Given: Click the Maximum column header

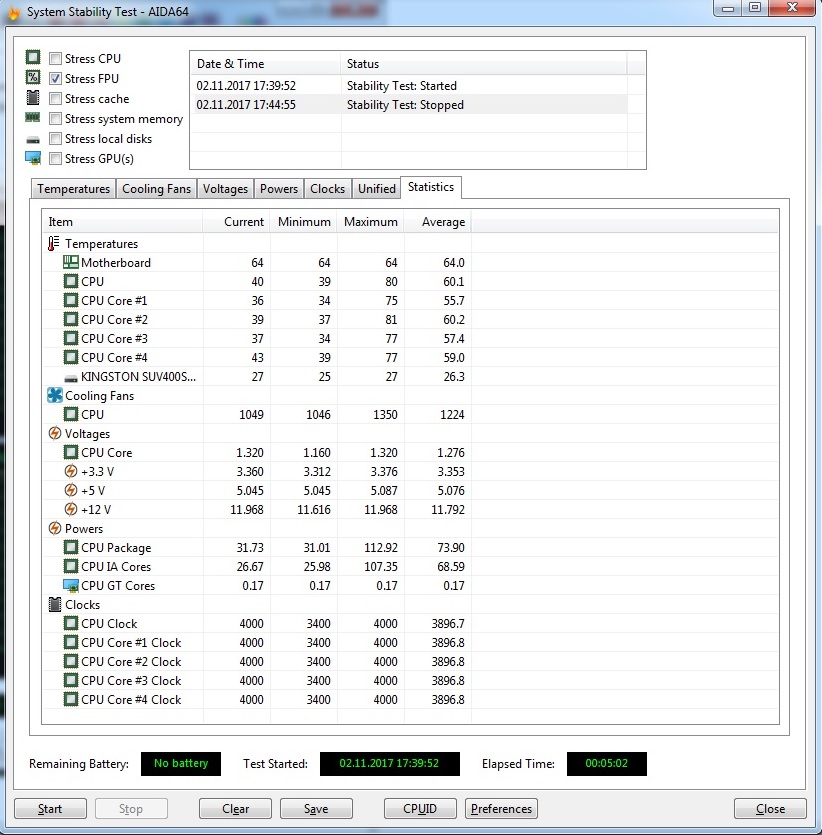Looking at the screenshot, I should [x=371, y=222].
